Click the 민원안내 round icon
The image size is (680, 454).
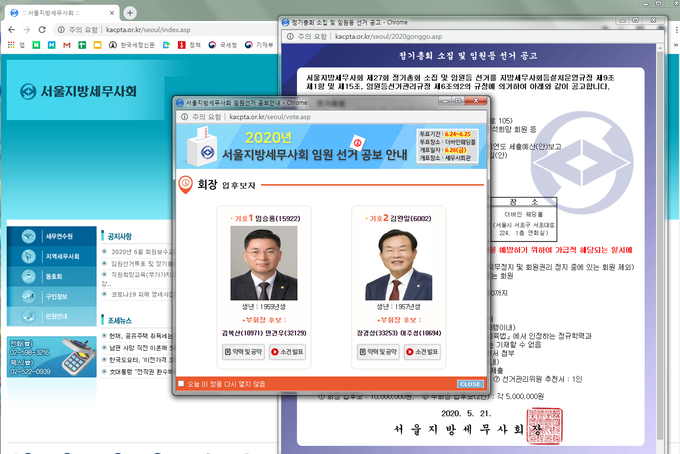(x=29, y=316)
